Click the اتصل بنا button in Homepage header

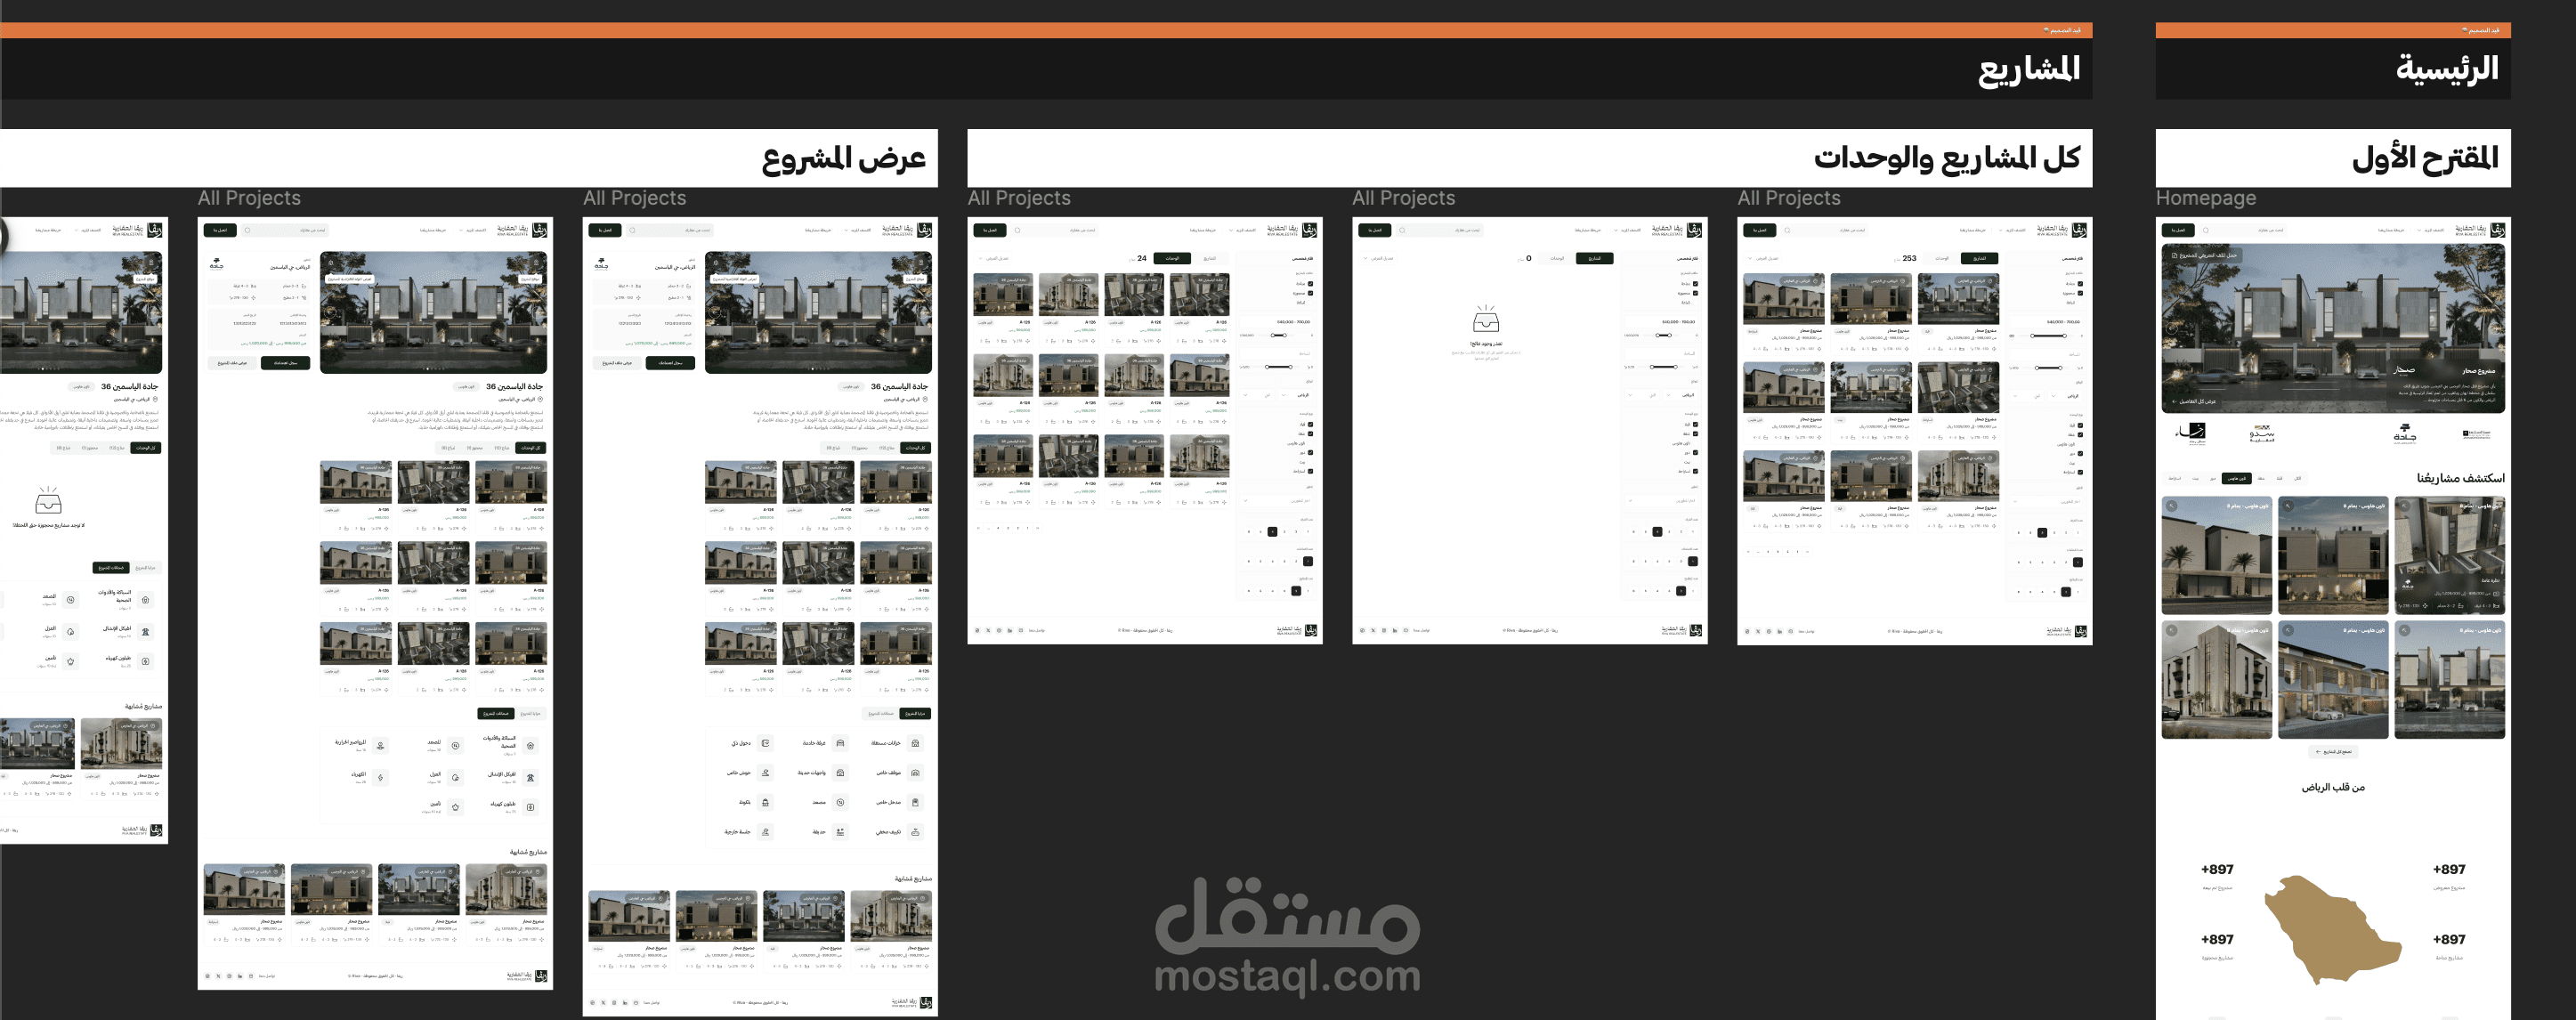tap(2178, 230)
